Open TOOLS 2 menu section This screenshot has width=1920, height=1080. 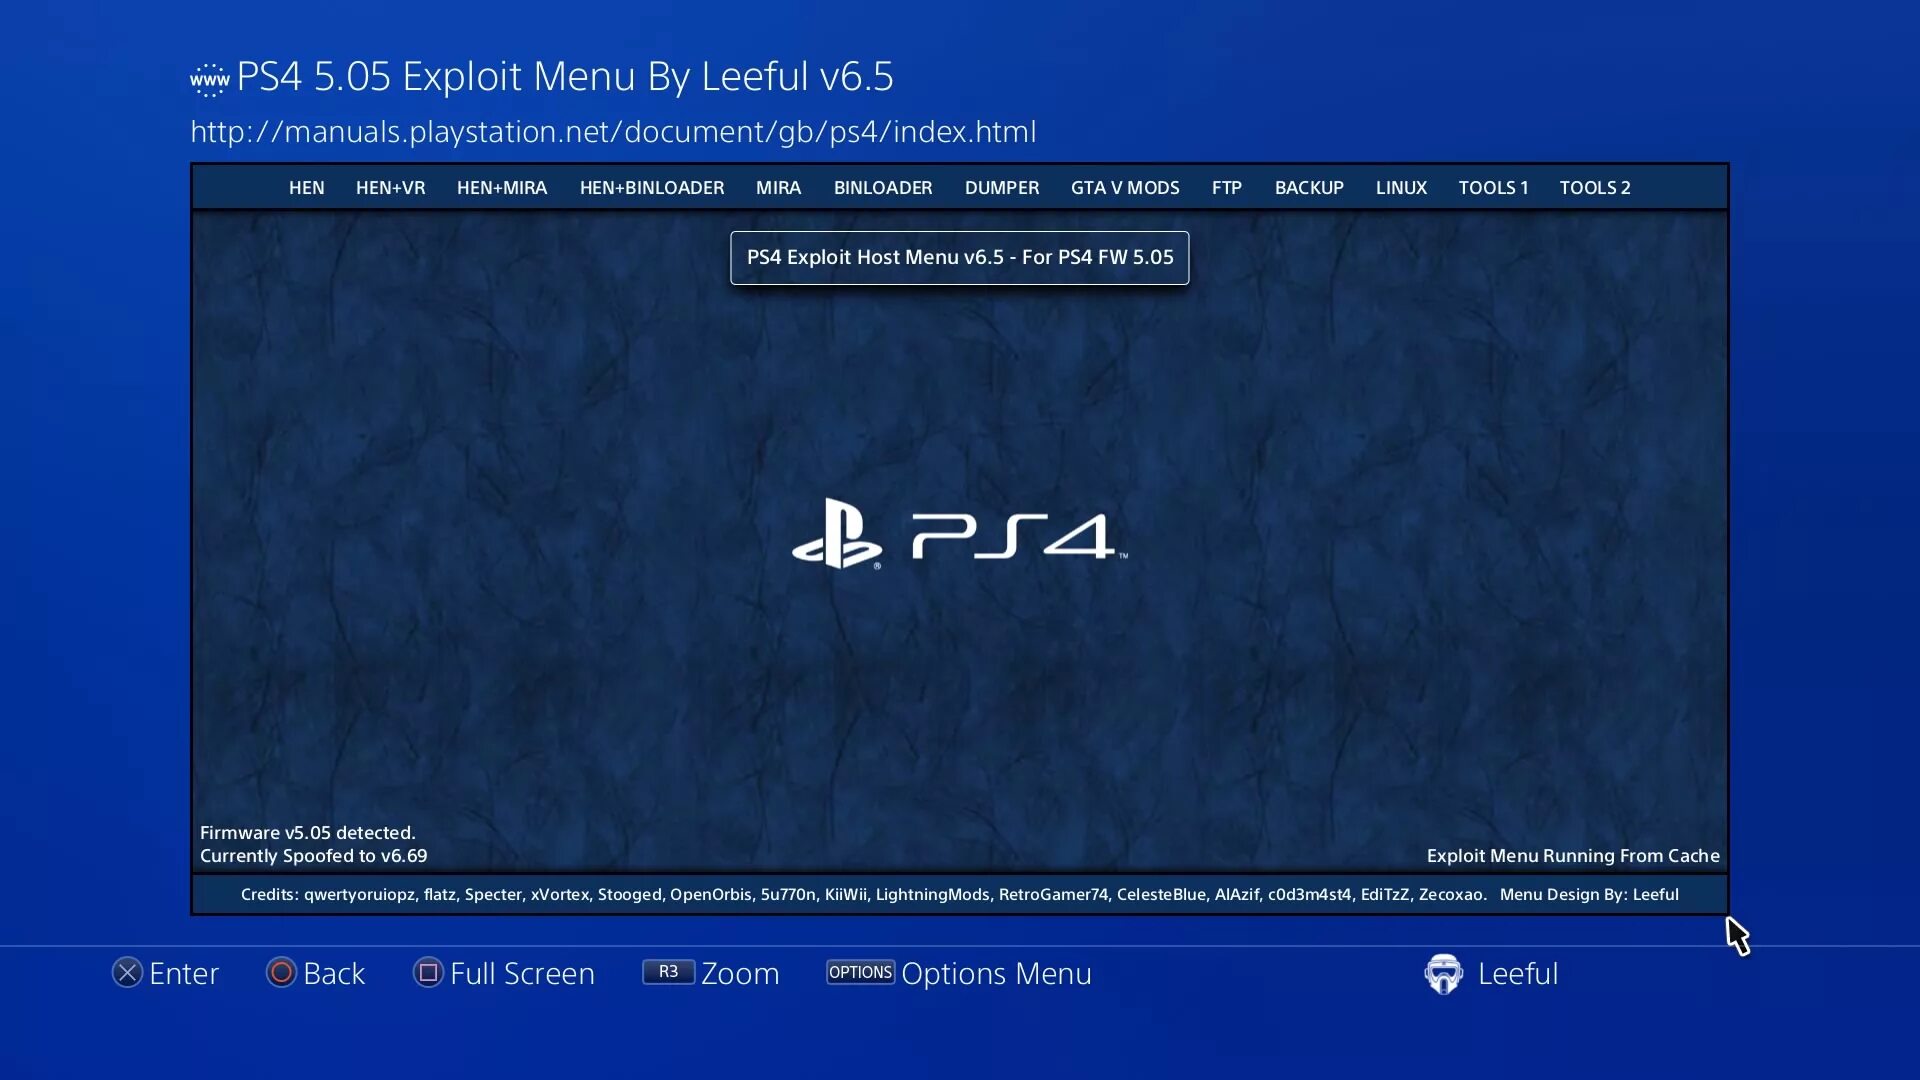[x=1594, y=186]
